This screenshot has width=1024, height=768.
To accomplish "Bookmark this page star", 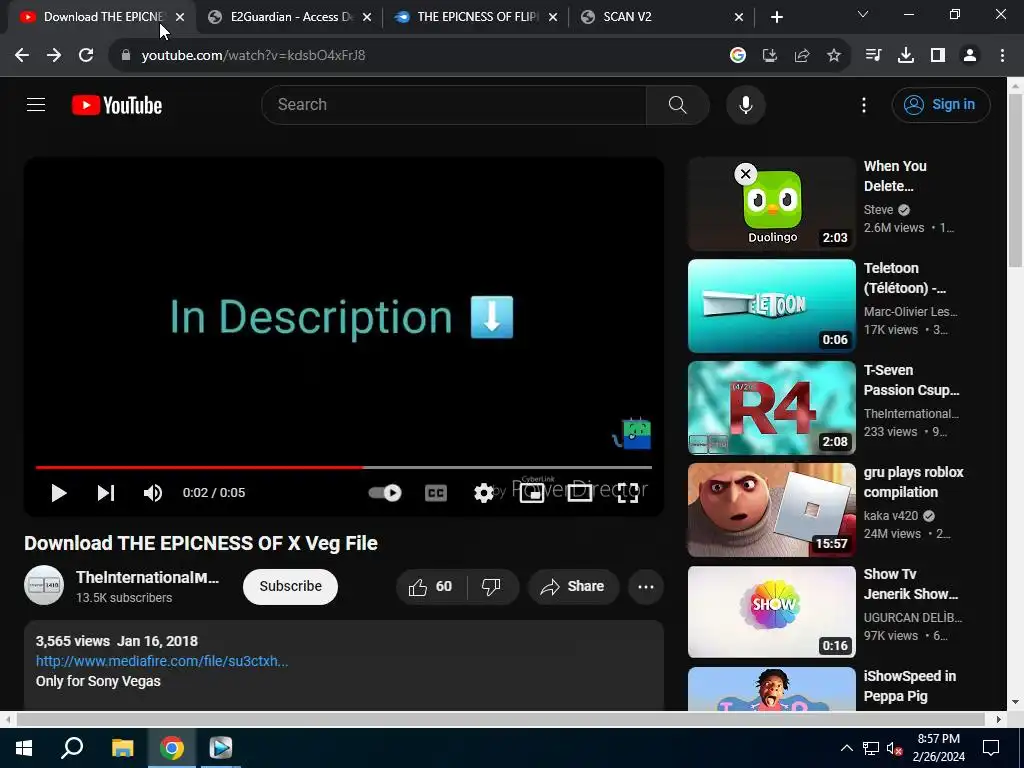I will point(834,56).
